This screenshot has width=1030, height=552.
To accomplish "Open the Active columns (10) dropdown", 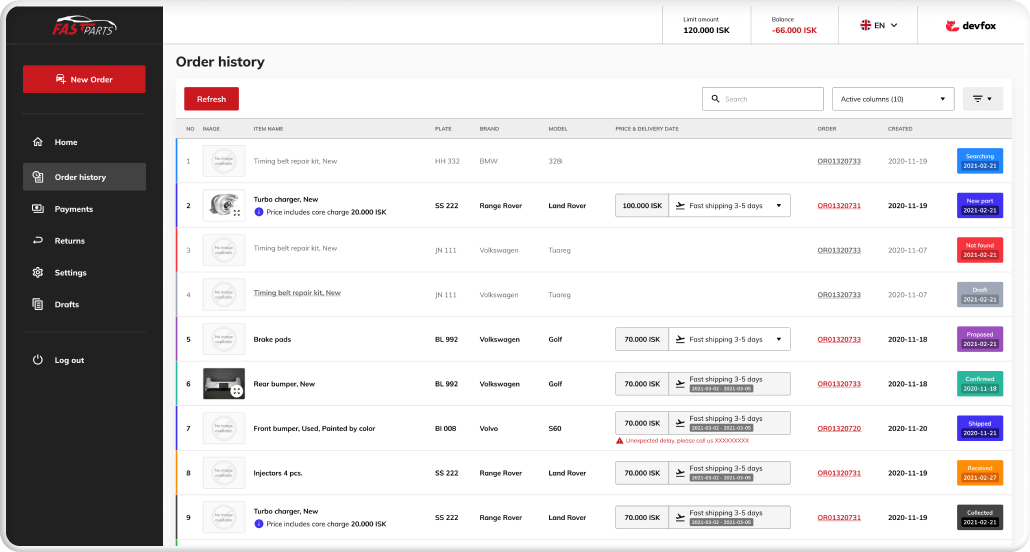I will [893, 99].
